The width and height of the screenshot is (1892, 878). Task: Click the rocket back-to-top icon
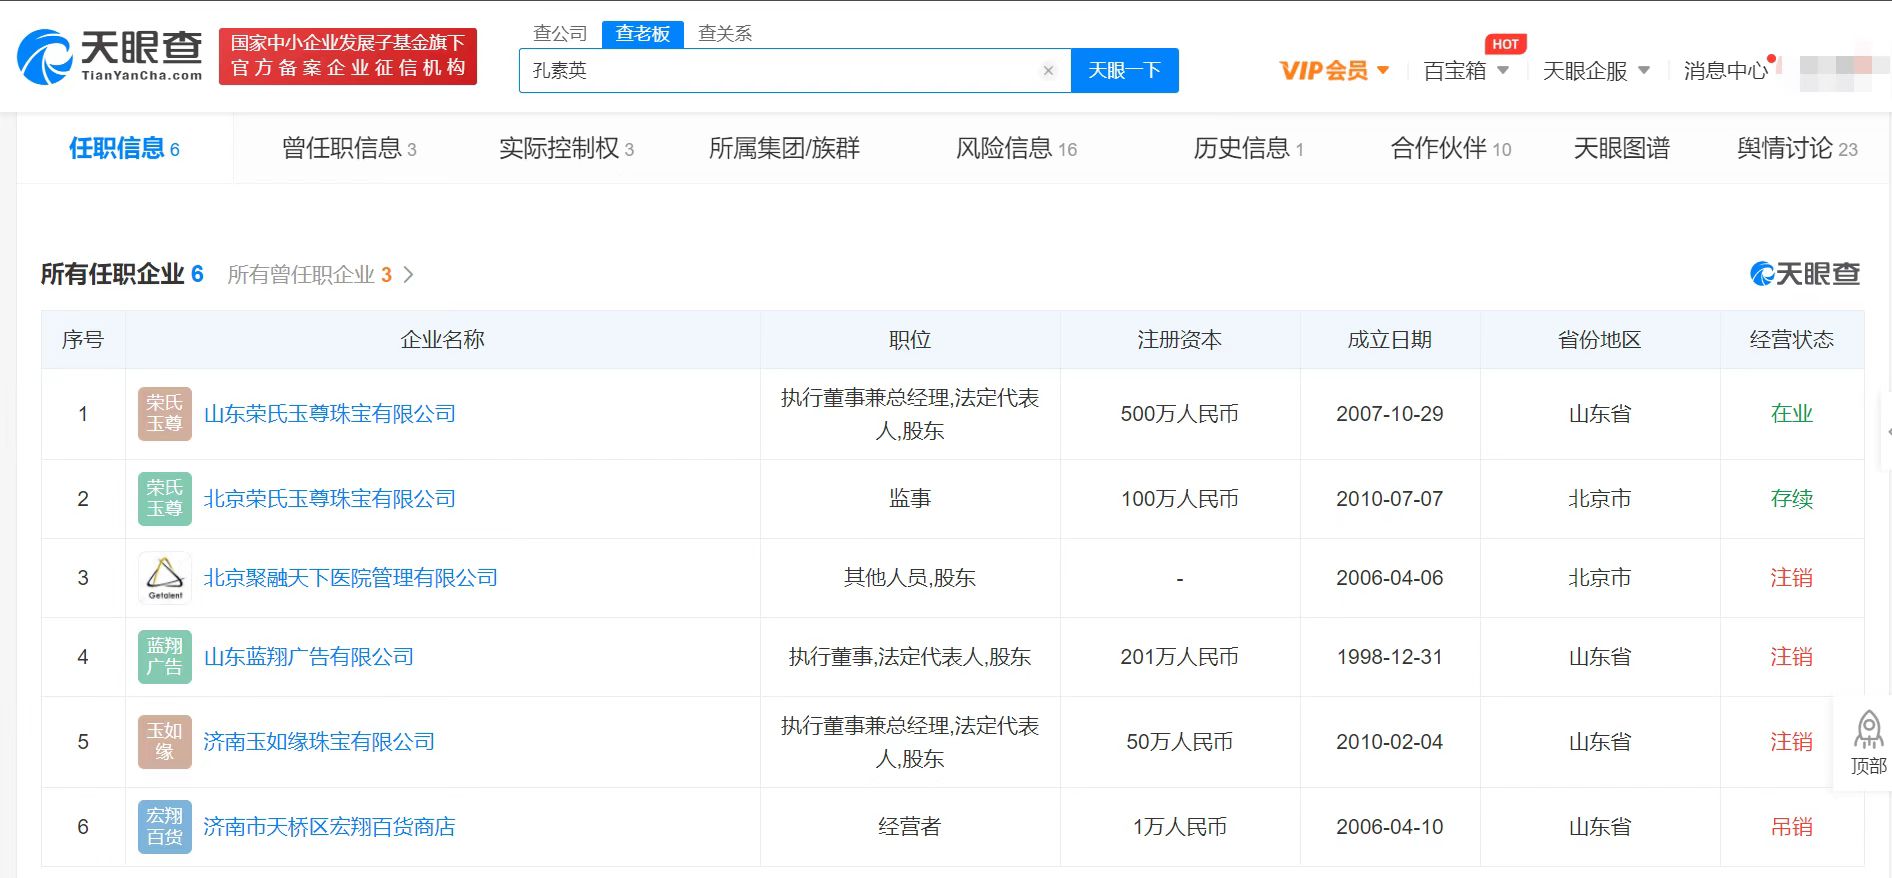pos(1867,730)
